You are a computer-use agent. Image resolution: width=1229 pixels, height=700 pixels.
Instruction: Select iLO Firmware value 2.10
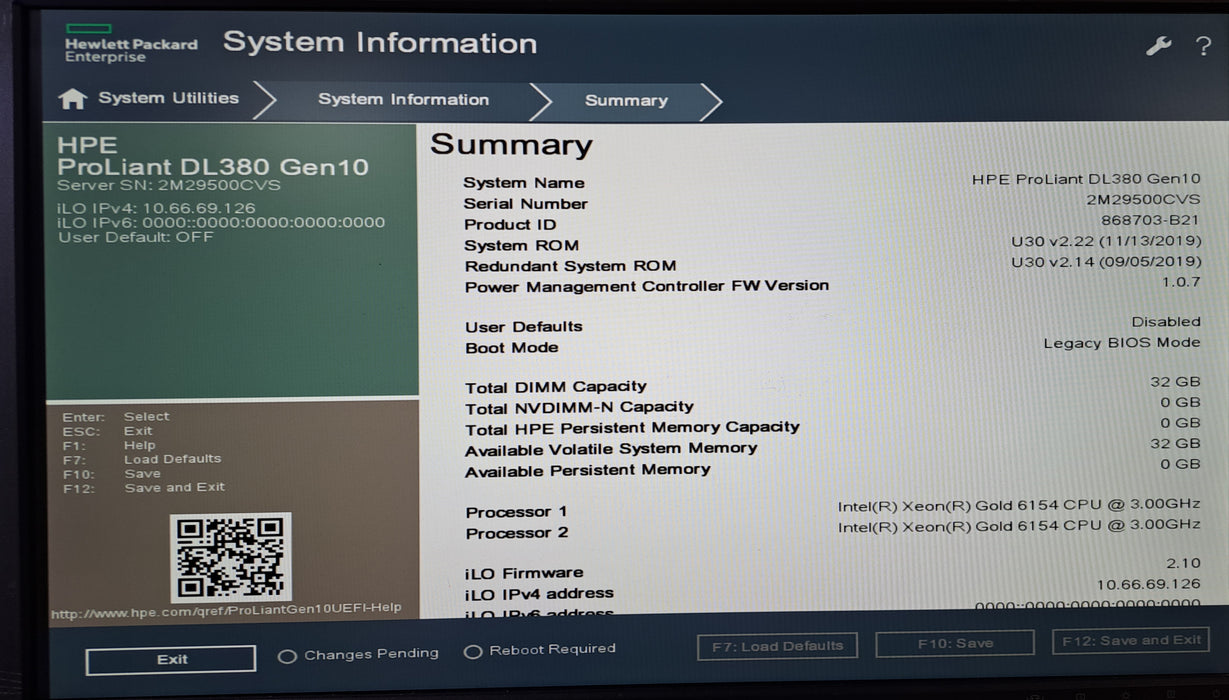click(1183, 564)
